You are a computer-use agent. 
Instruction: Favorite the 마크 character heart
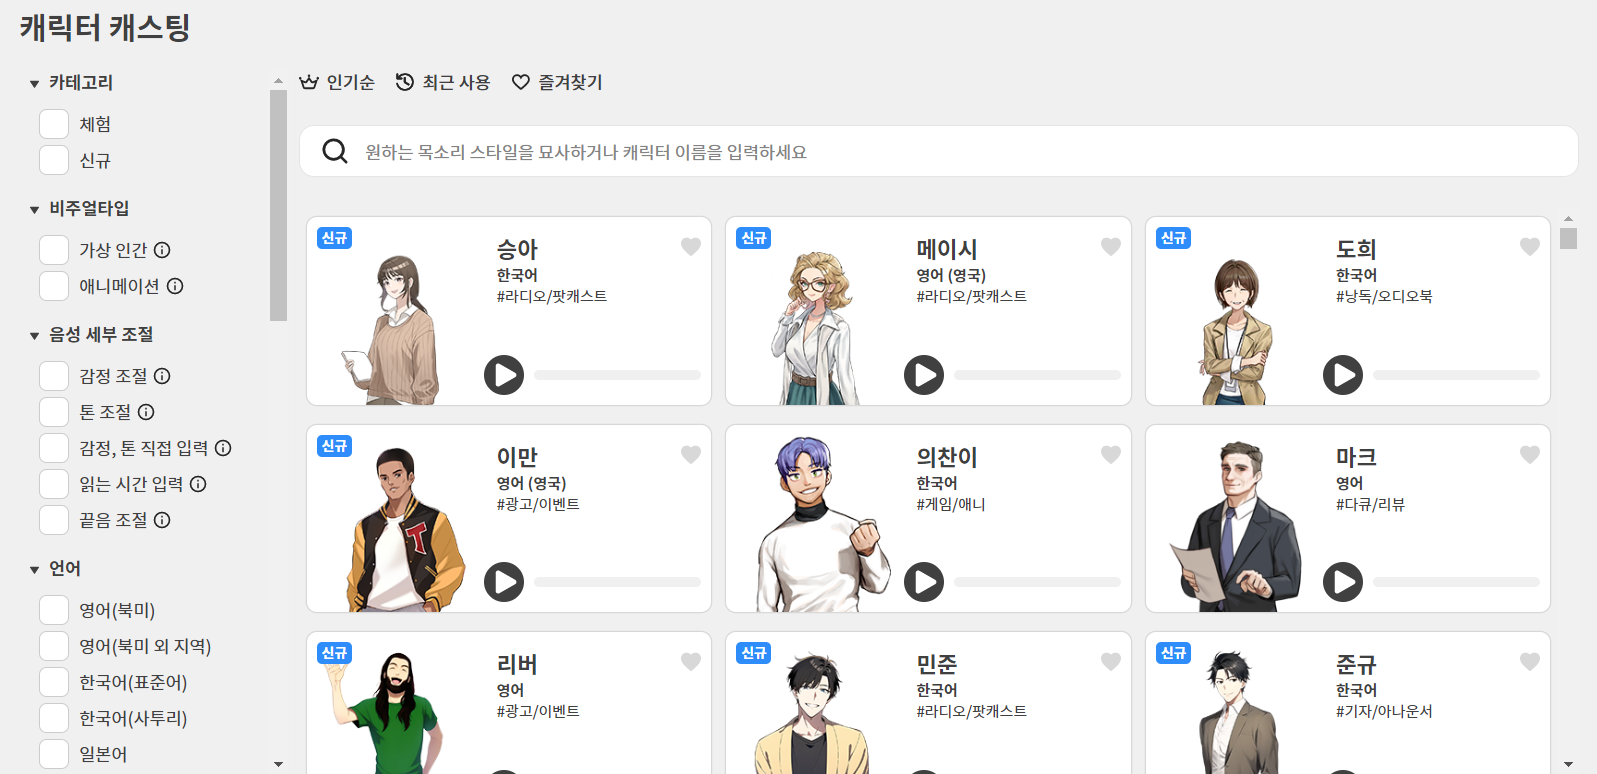click(1530, 455)
